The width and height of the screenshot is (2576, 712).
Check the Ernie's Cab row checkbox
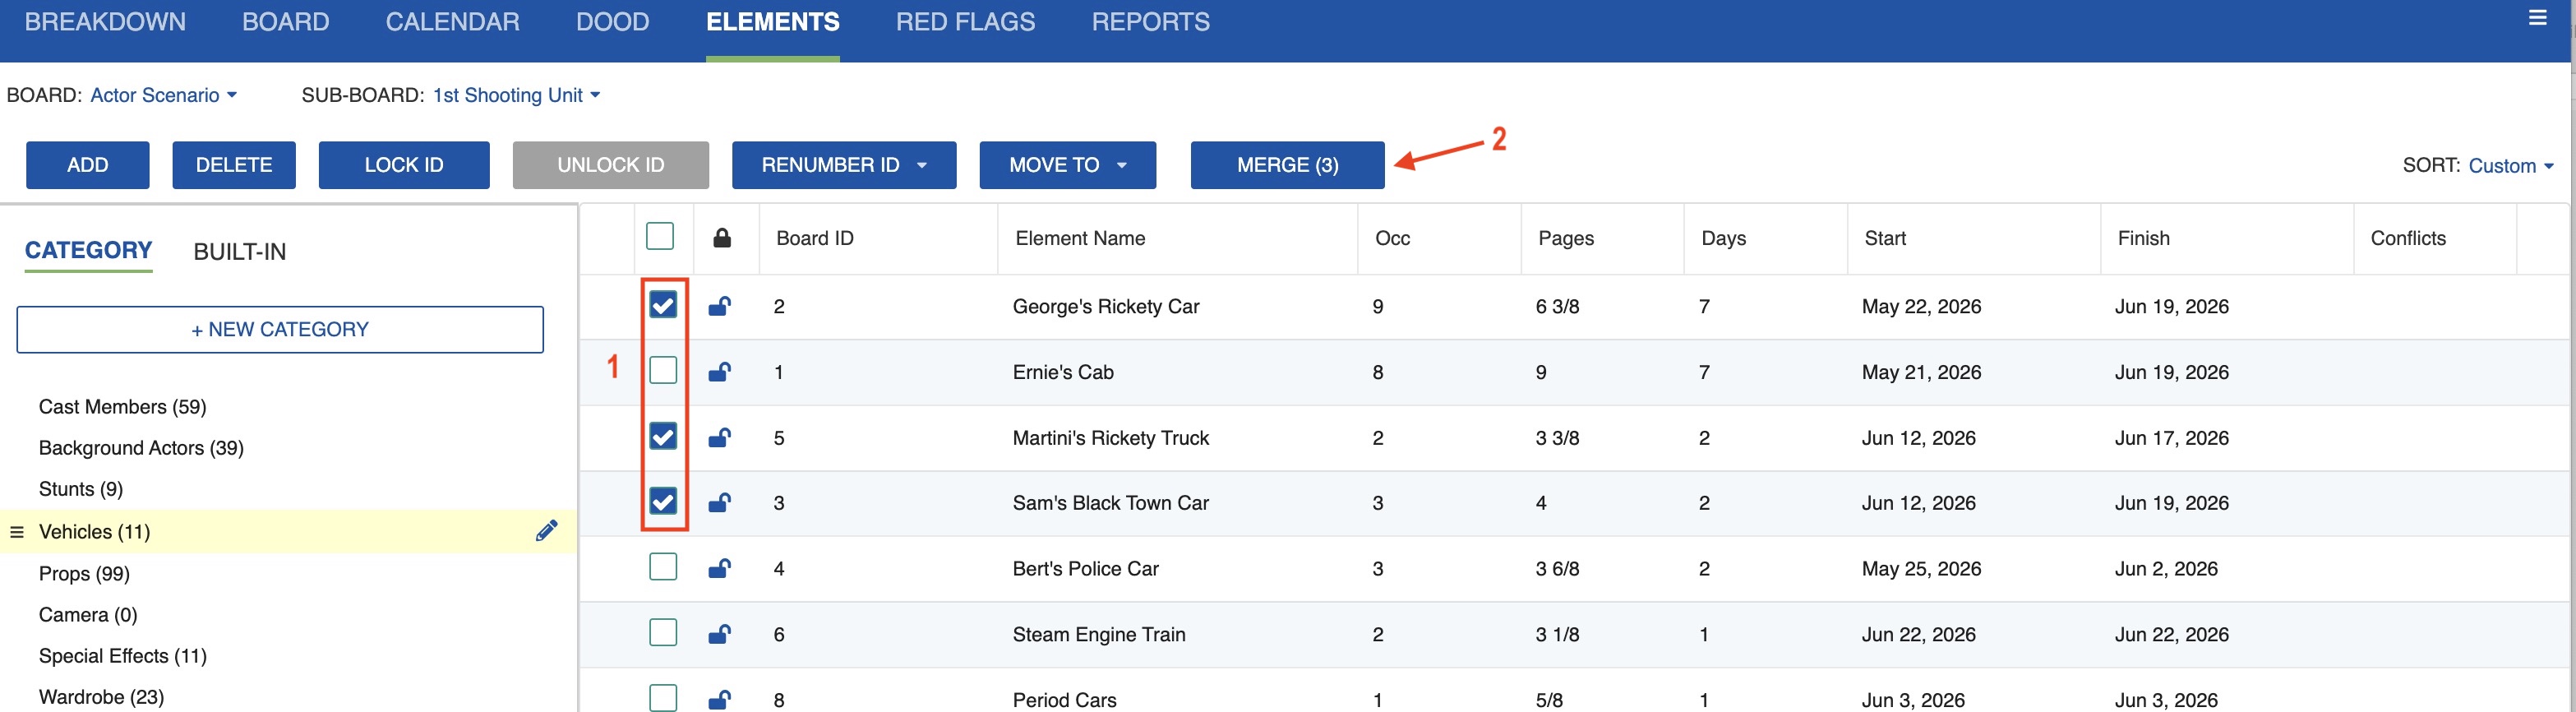[x=662, y=371]
